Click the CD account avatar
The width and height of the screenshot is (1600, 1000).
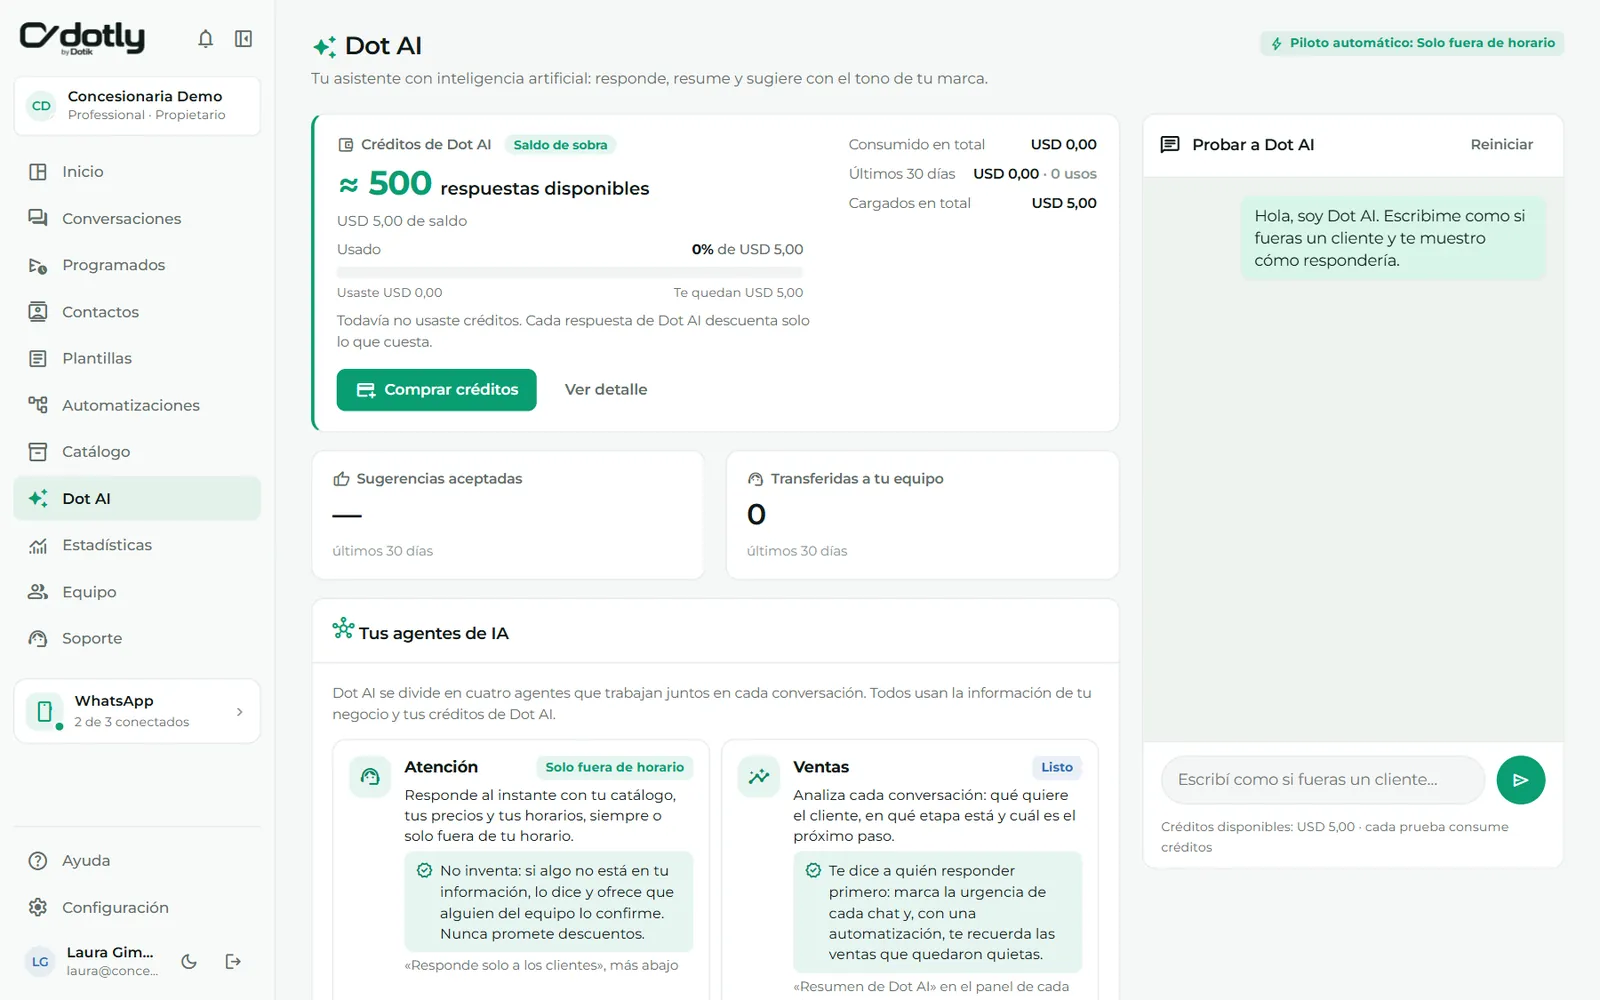point(41,106)
